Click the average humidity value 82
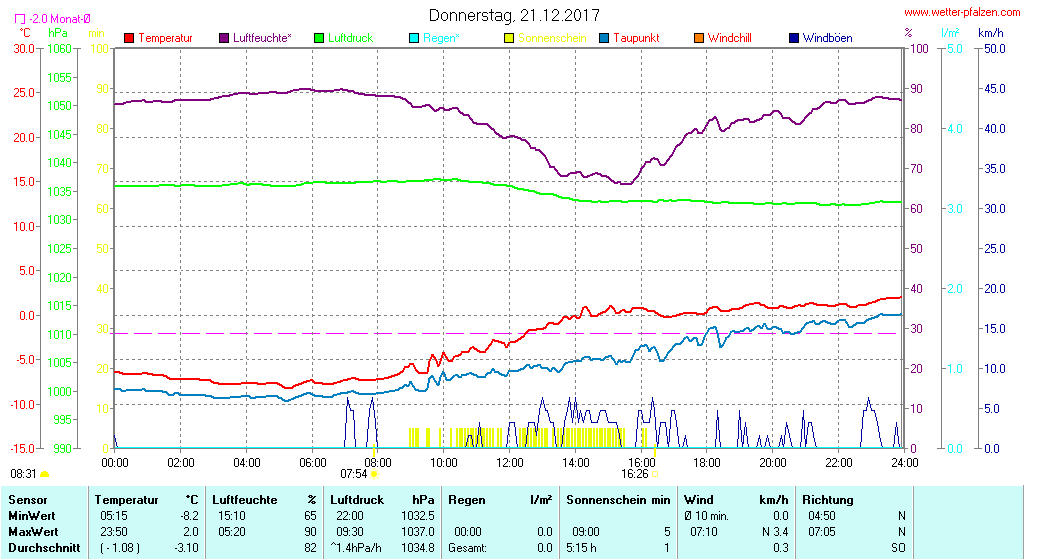The width and height of the screenshot is (1058, 559). click(310, 548)
